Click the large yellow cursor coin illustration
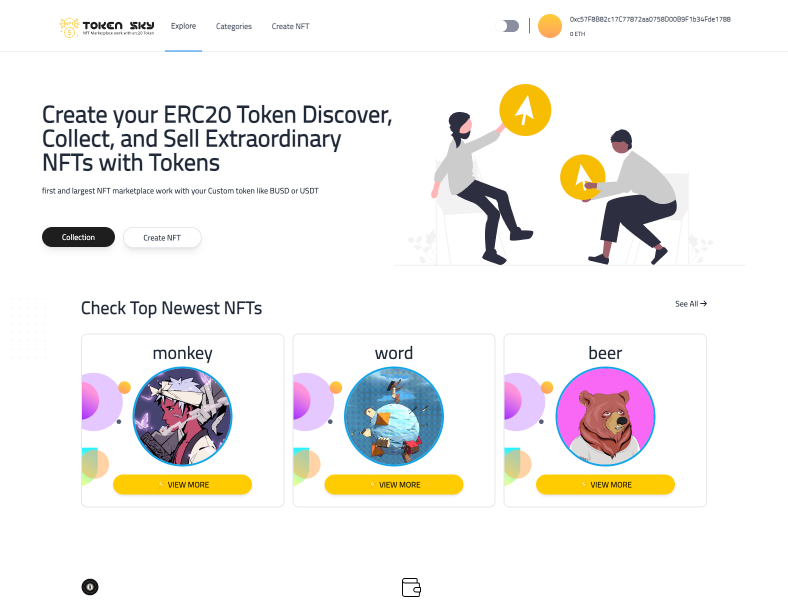 coord(525,110)
